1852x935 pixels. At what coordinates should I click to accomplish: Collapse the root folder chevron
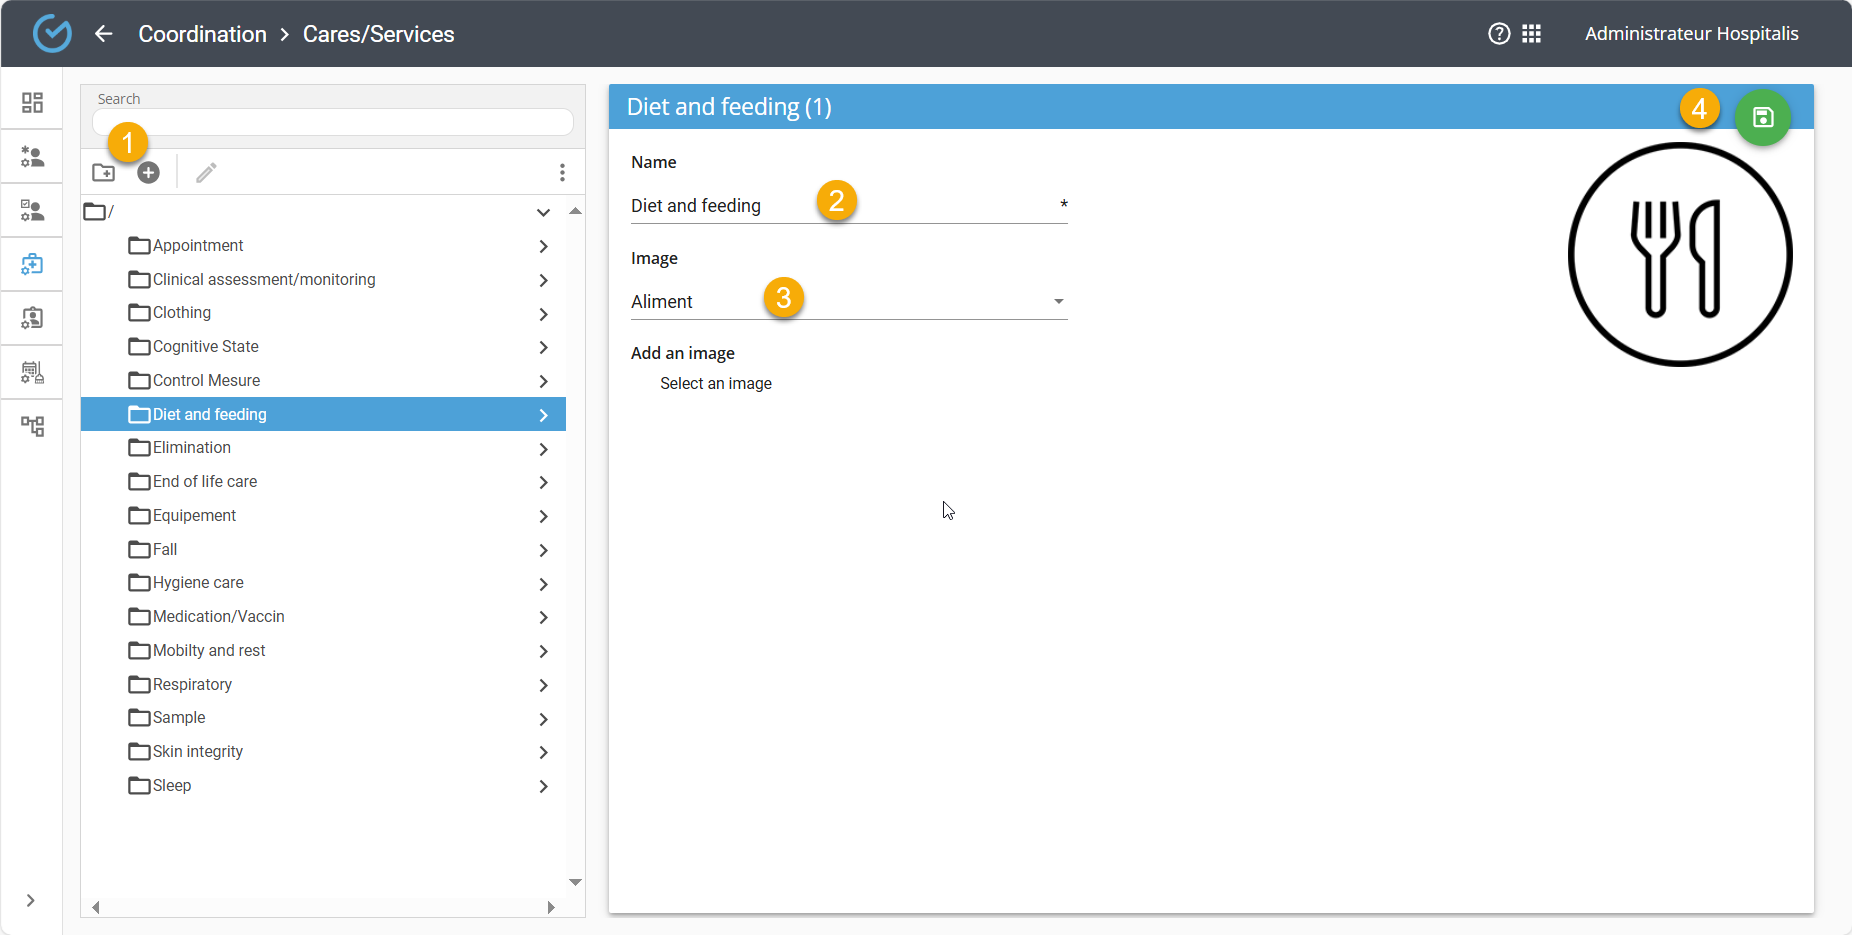tap(543, 212)
